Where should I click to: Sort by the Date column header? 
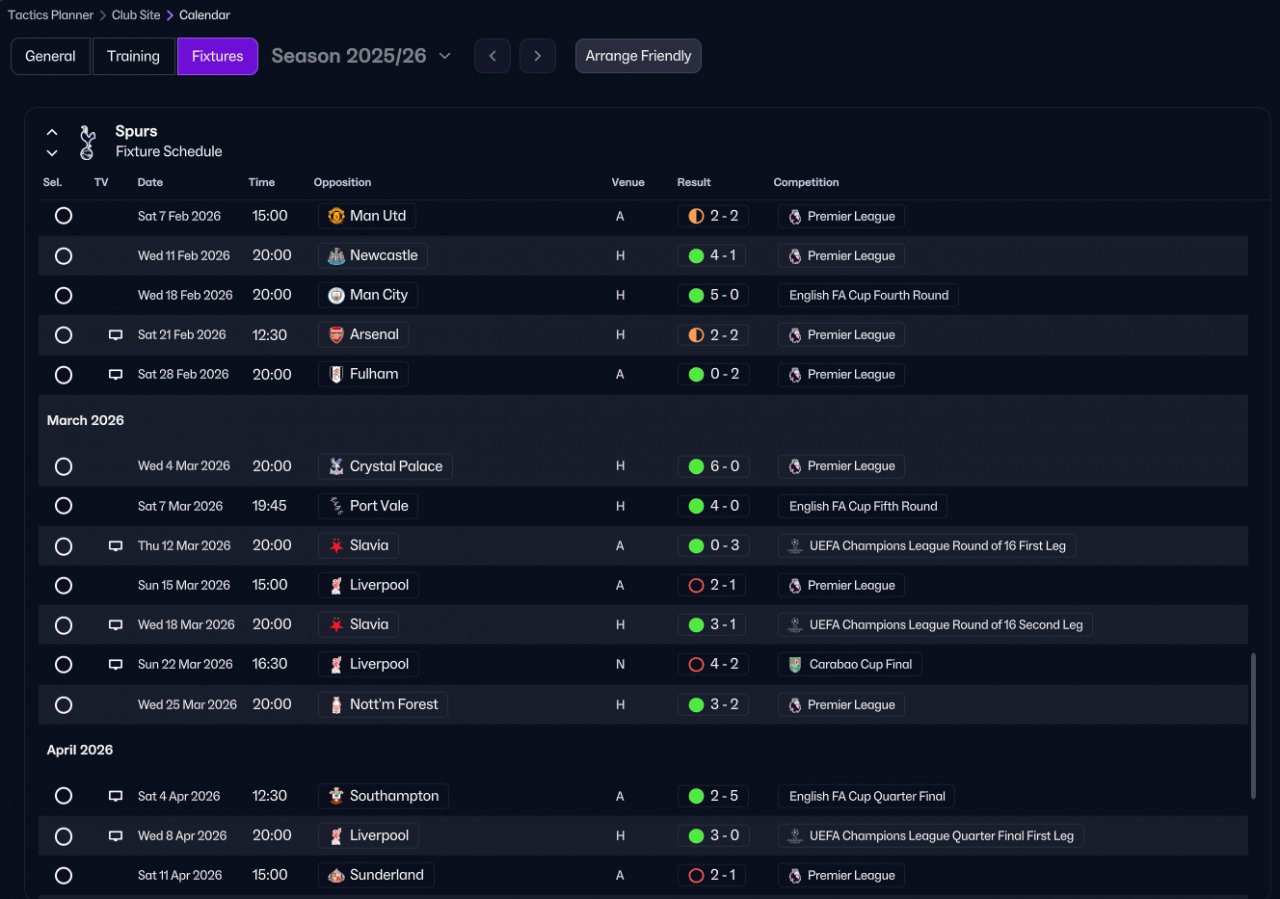coord(150,182)
